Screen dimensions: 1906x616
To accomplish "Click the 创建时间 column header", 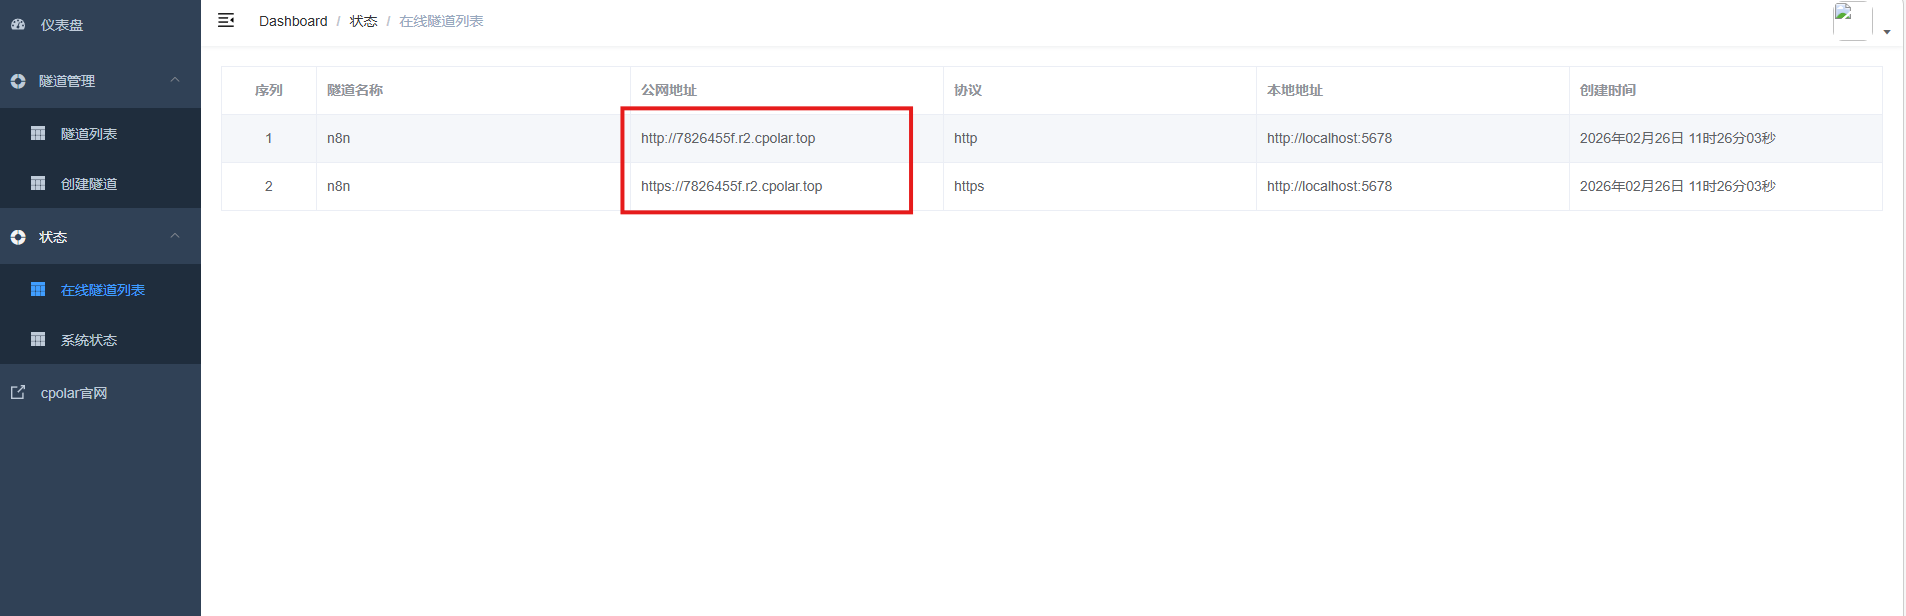I will pyautogui.click(x=1608, y=90).
